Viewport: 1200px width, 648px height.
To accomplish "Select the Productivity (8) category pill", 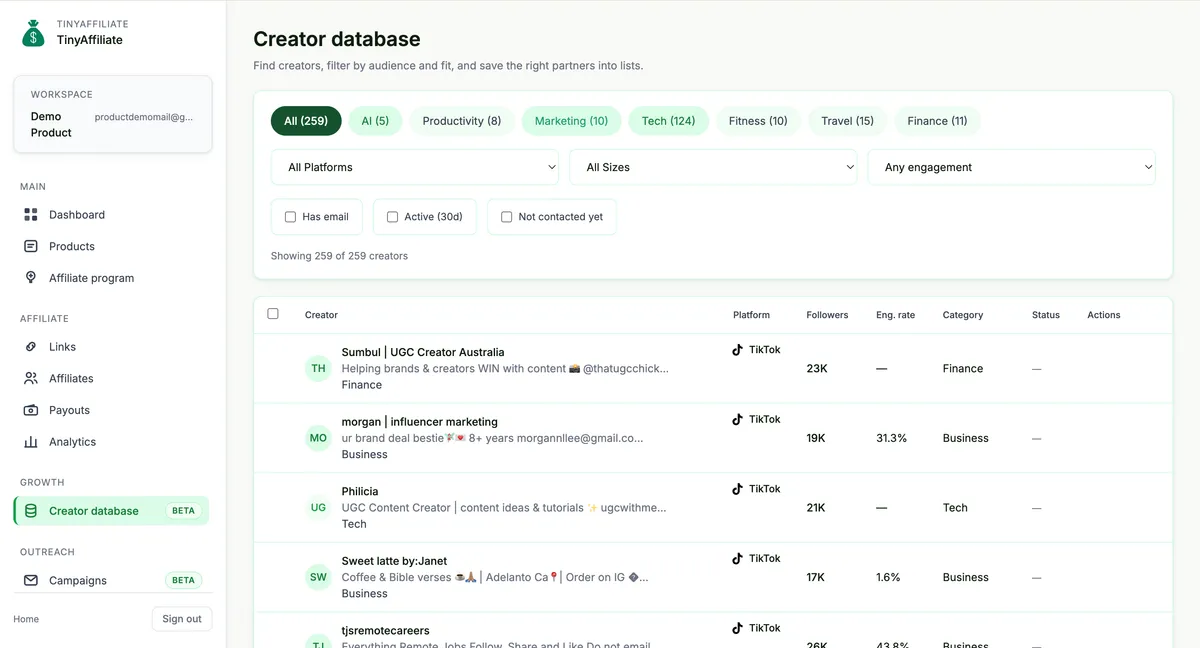I will pyautogui.click(x=462, y=121).
